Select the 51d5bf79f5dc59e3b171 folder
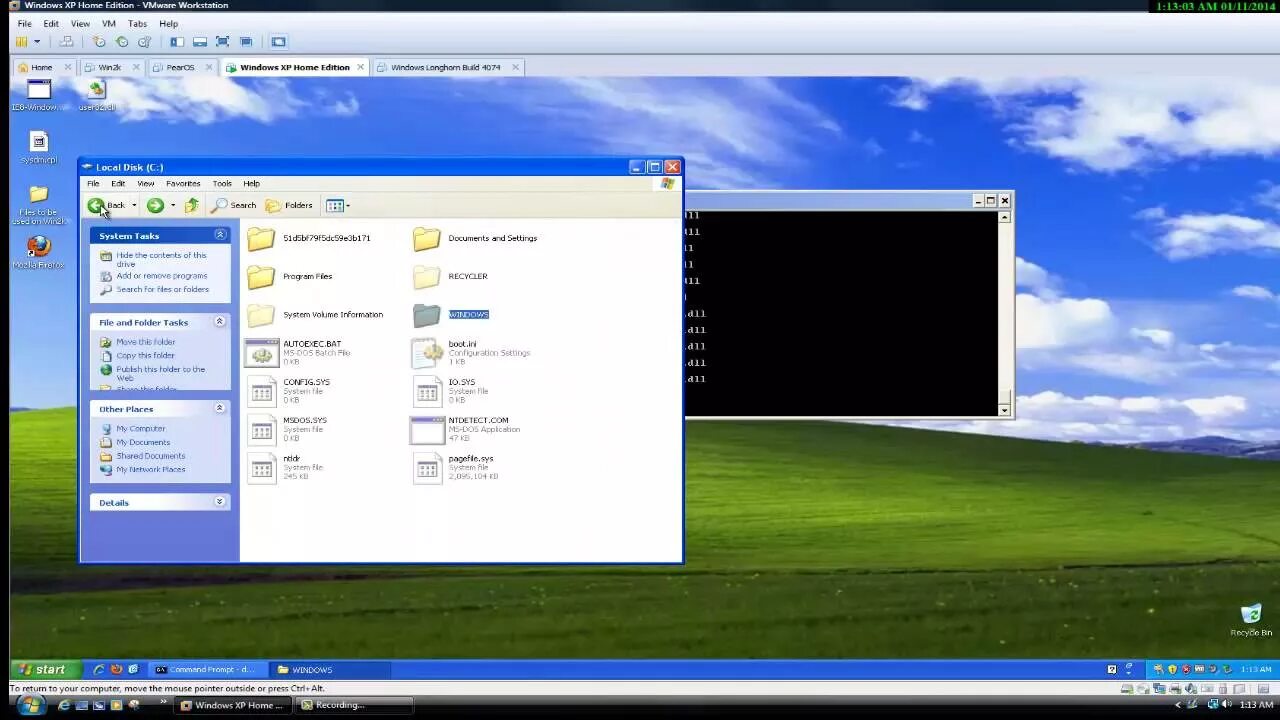Screen dimensions: 1280x720 (x=309, y=238)
